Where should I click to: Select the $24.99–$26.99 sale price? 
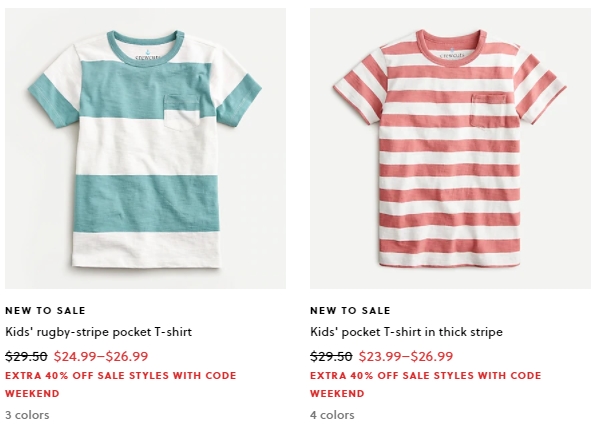click(101, 356)
